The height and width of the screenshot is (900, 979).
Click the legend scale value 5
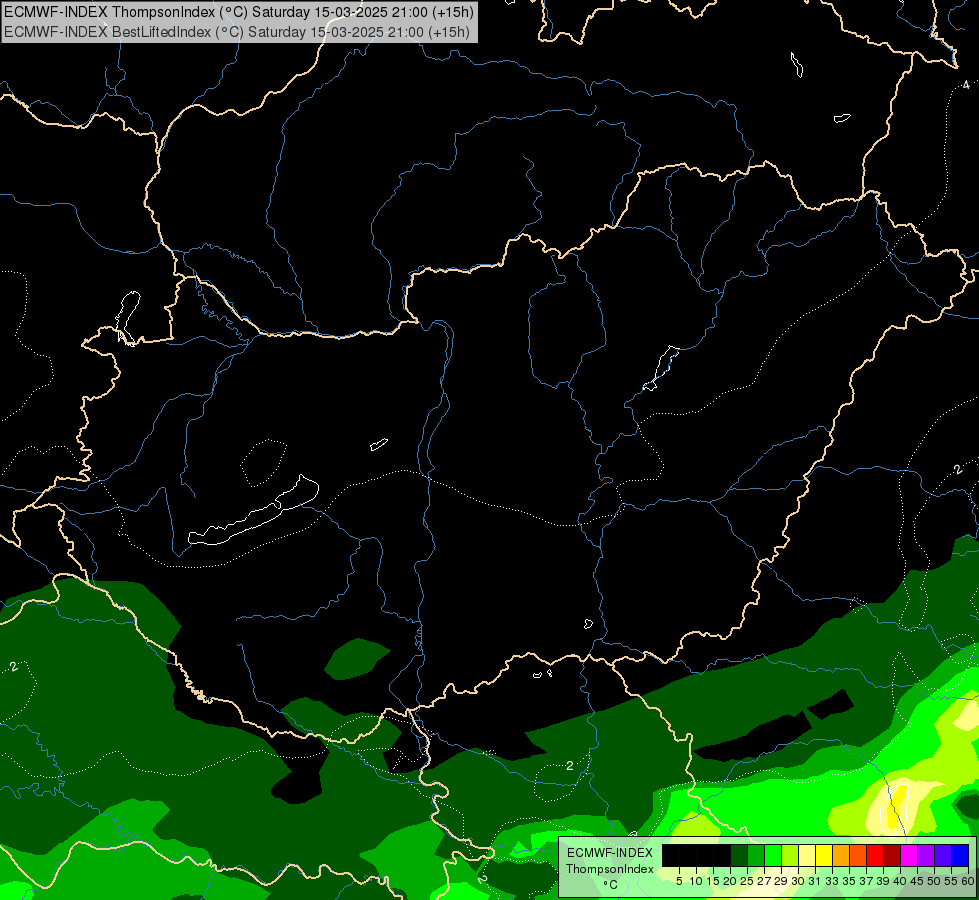(x=679, y=881)
